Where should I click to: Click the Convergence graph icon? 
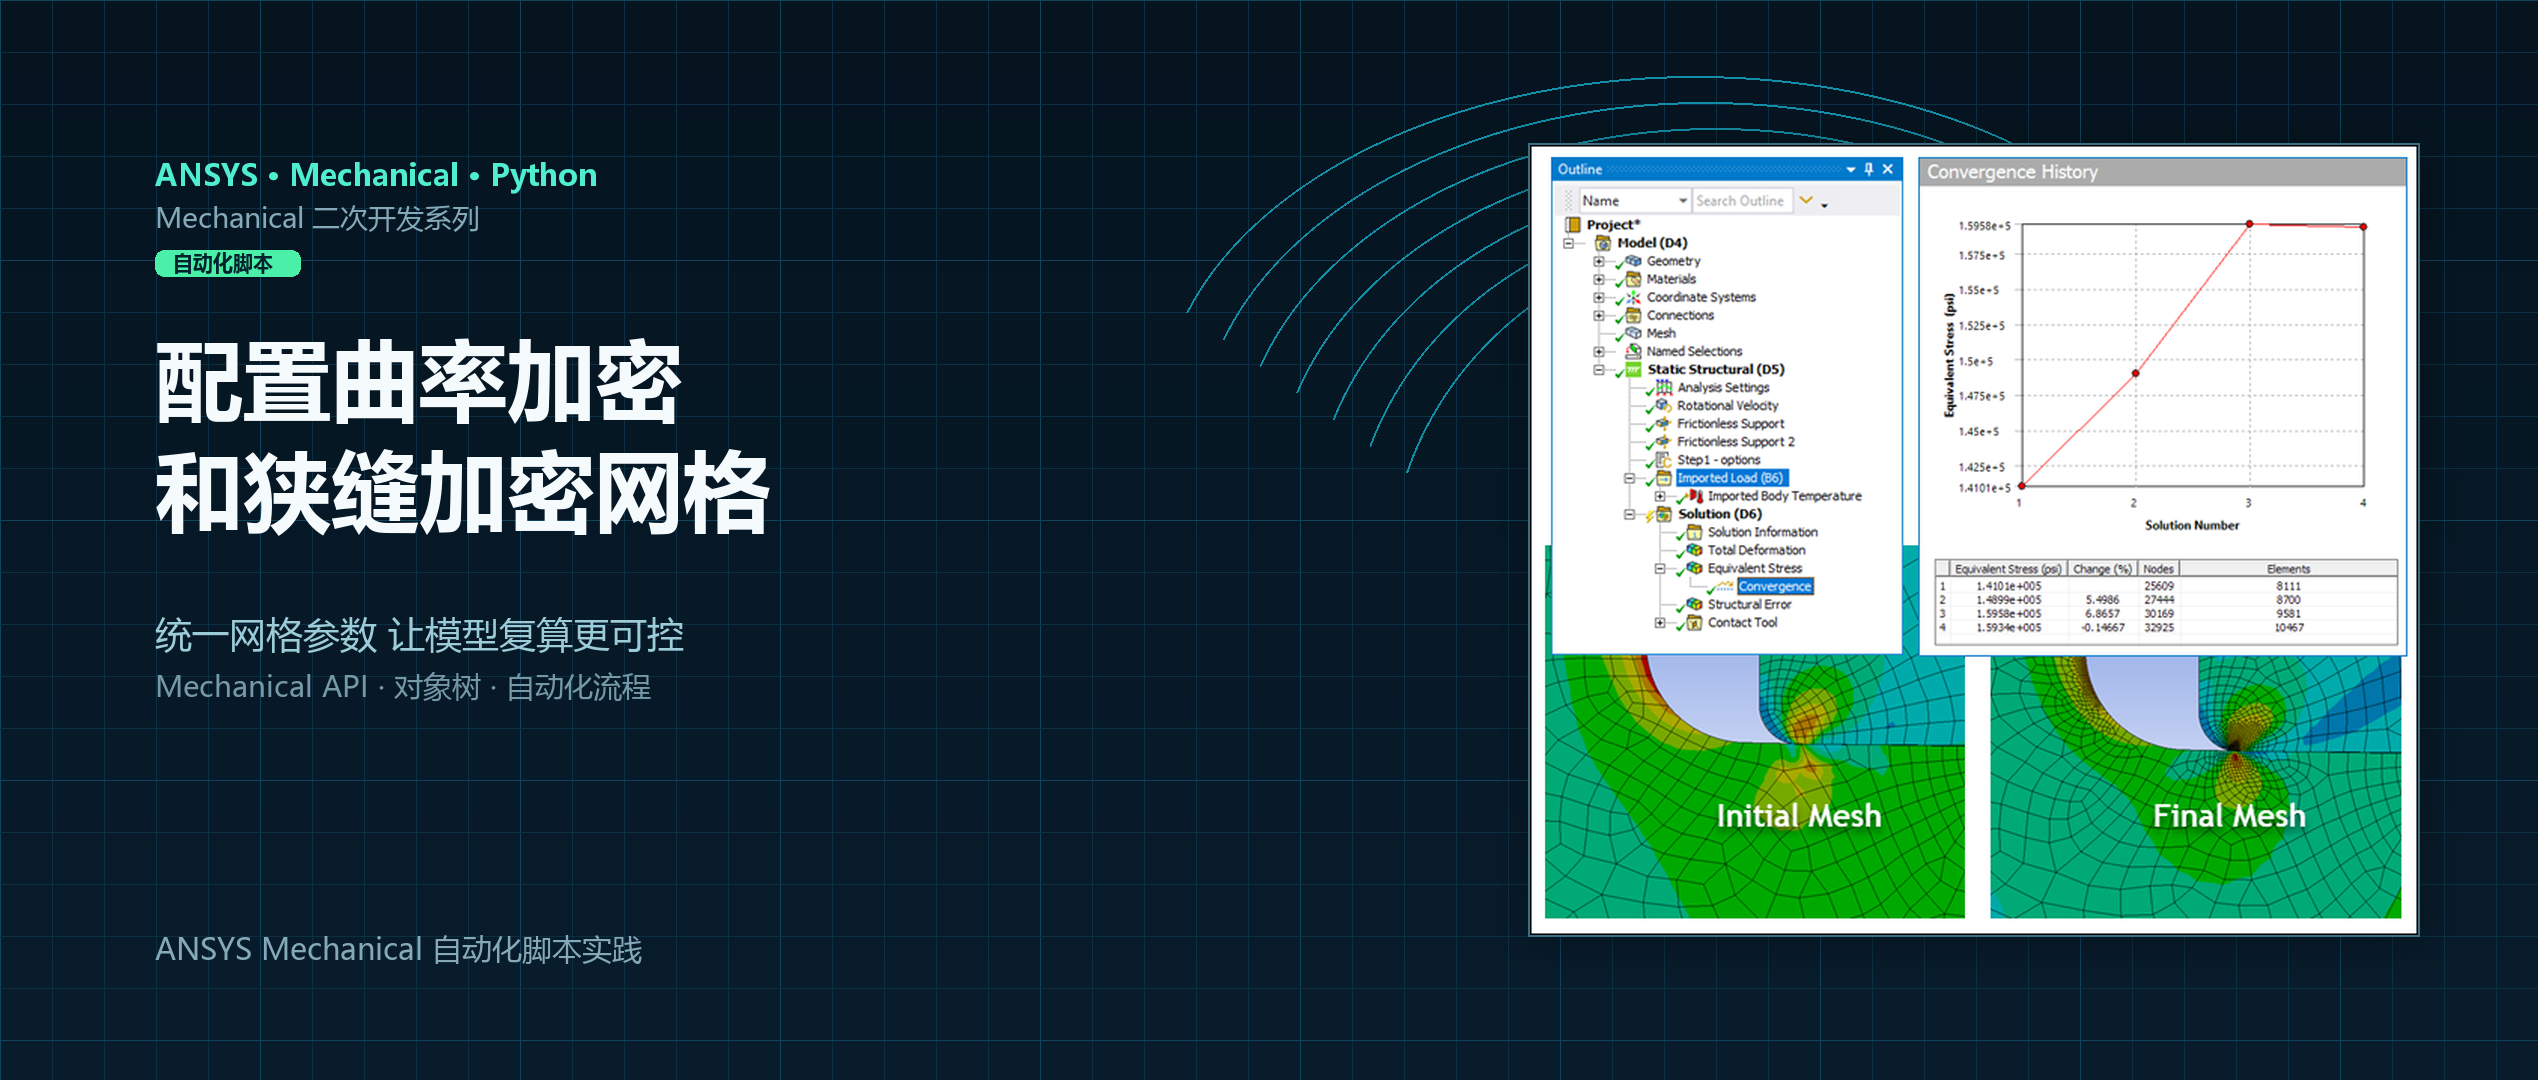pyautogui.click(x=1725, y=586)
